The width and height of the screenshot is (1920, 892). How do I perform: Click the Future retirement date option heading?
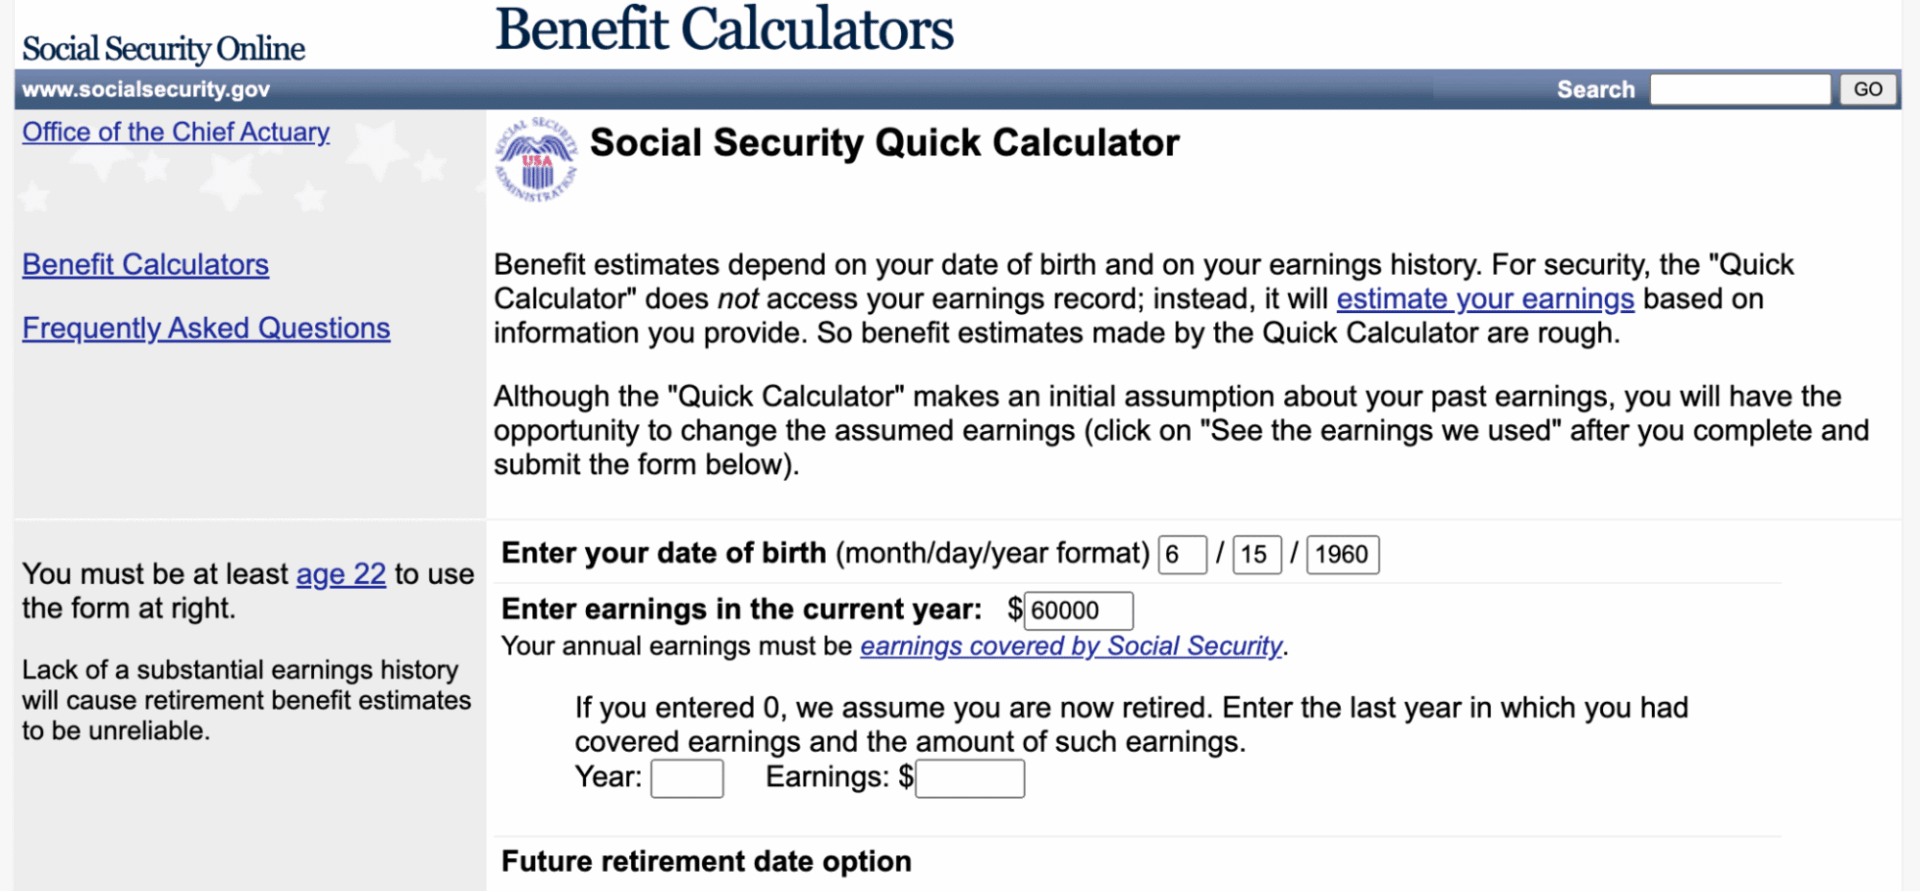coord(706,861)
